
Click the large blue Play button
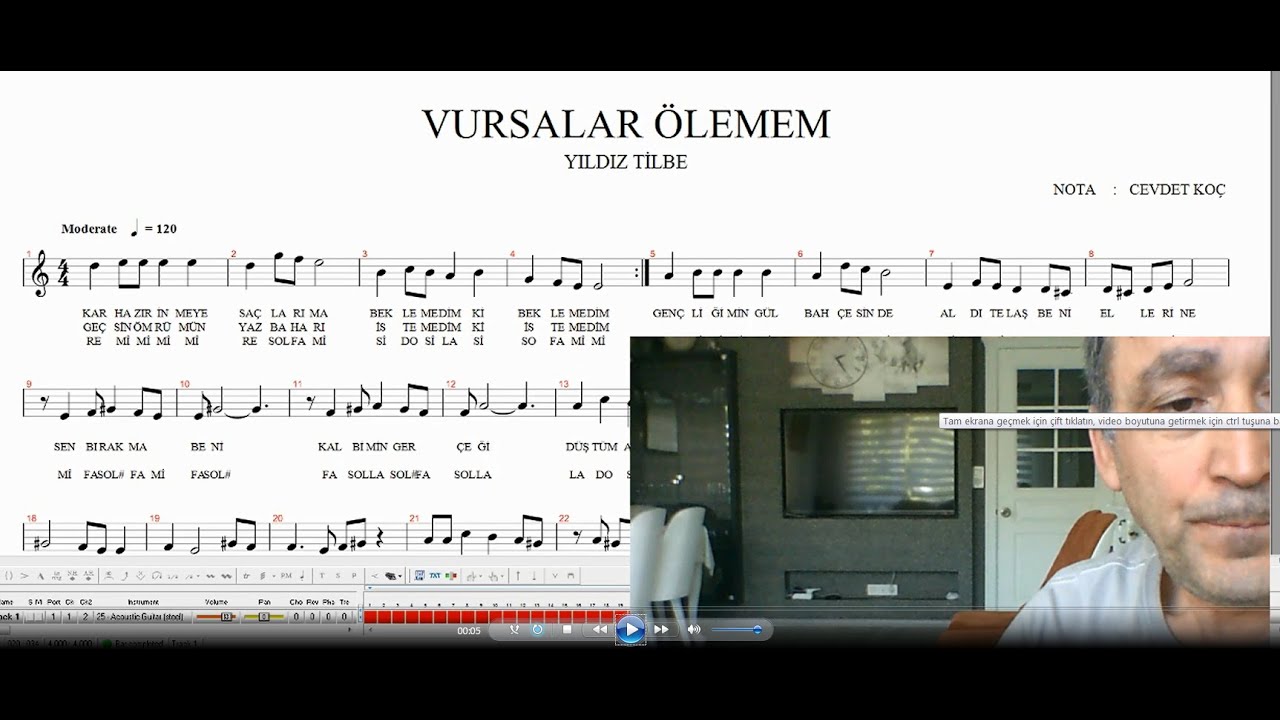629,629
